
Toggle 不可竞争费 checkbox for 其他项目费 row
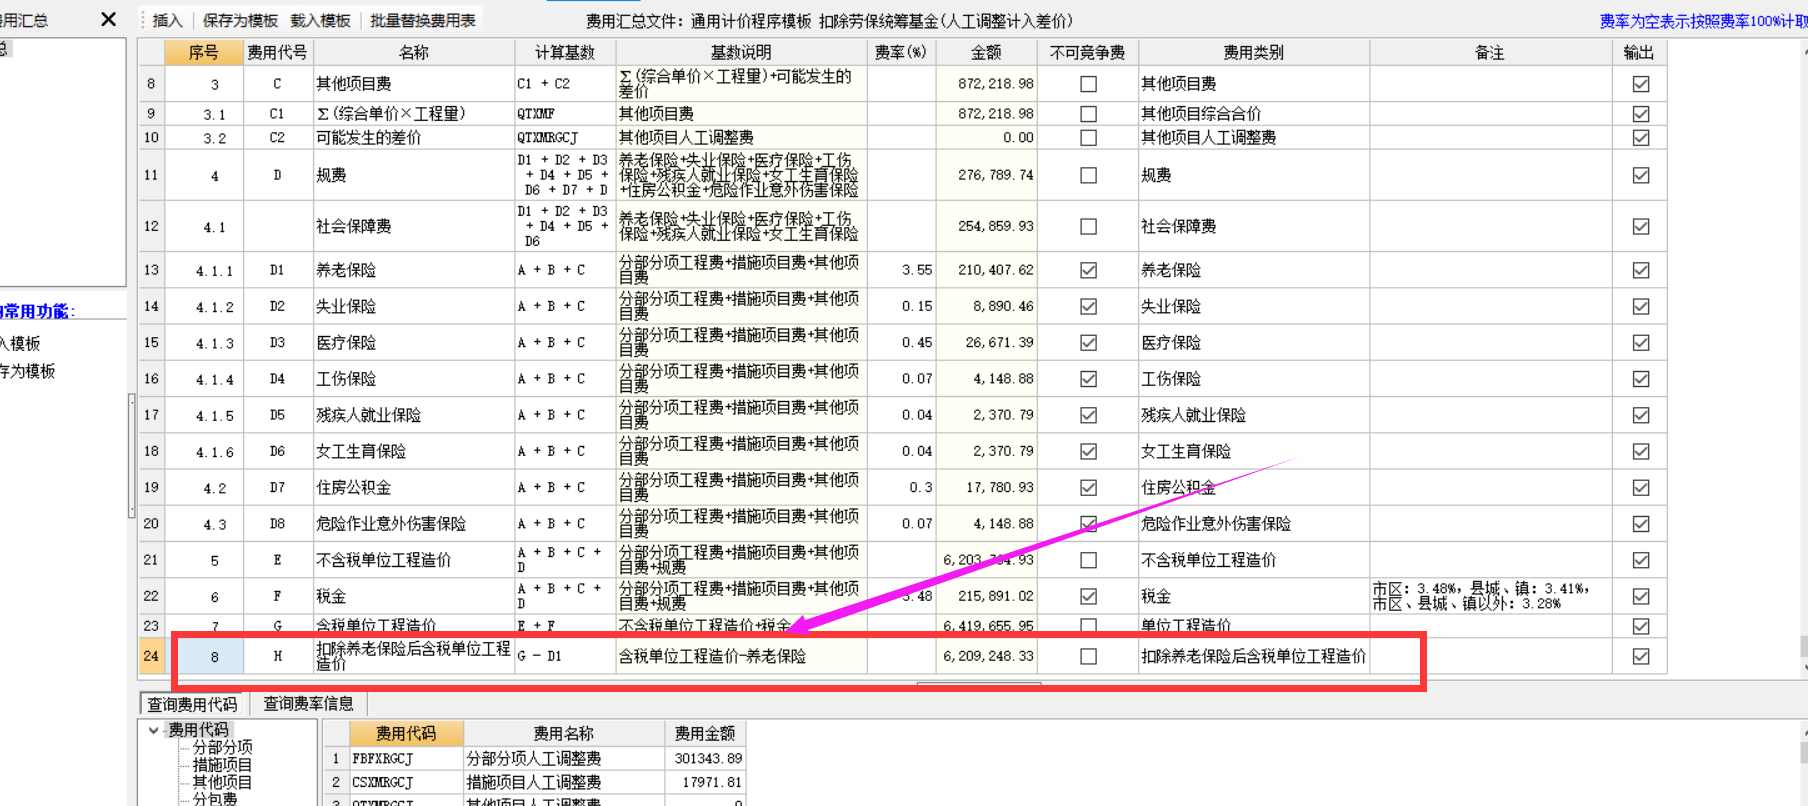click(x=1088, y=84)
